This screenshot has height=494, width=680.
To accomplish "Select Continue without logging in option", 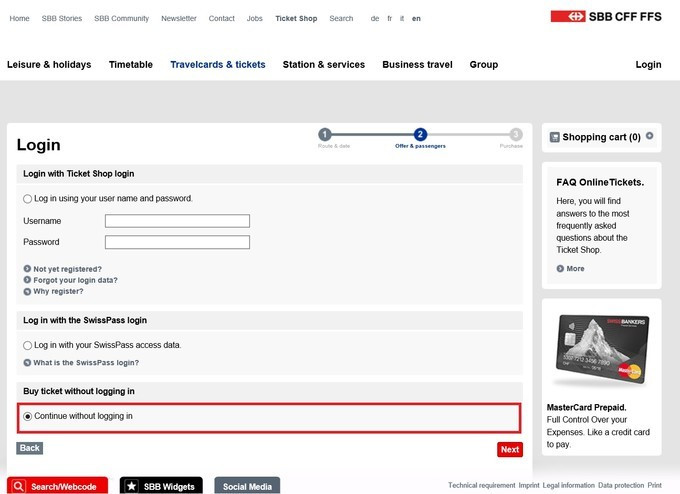I will point(28,416).
